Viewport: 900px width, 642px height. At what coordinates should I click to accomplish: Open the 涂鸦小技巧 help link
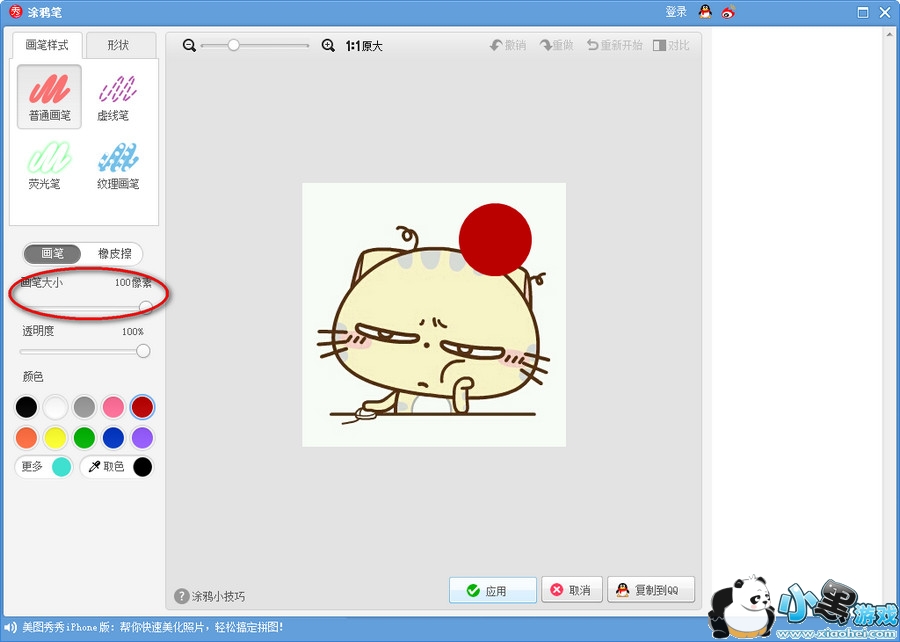pyautogui.click(x=208, y=596)
